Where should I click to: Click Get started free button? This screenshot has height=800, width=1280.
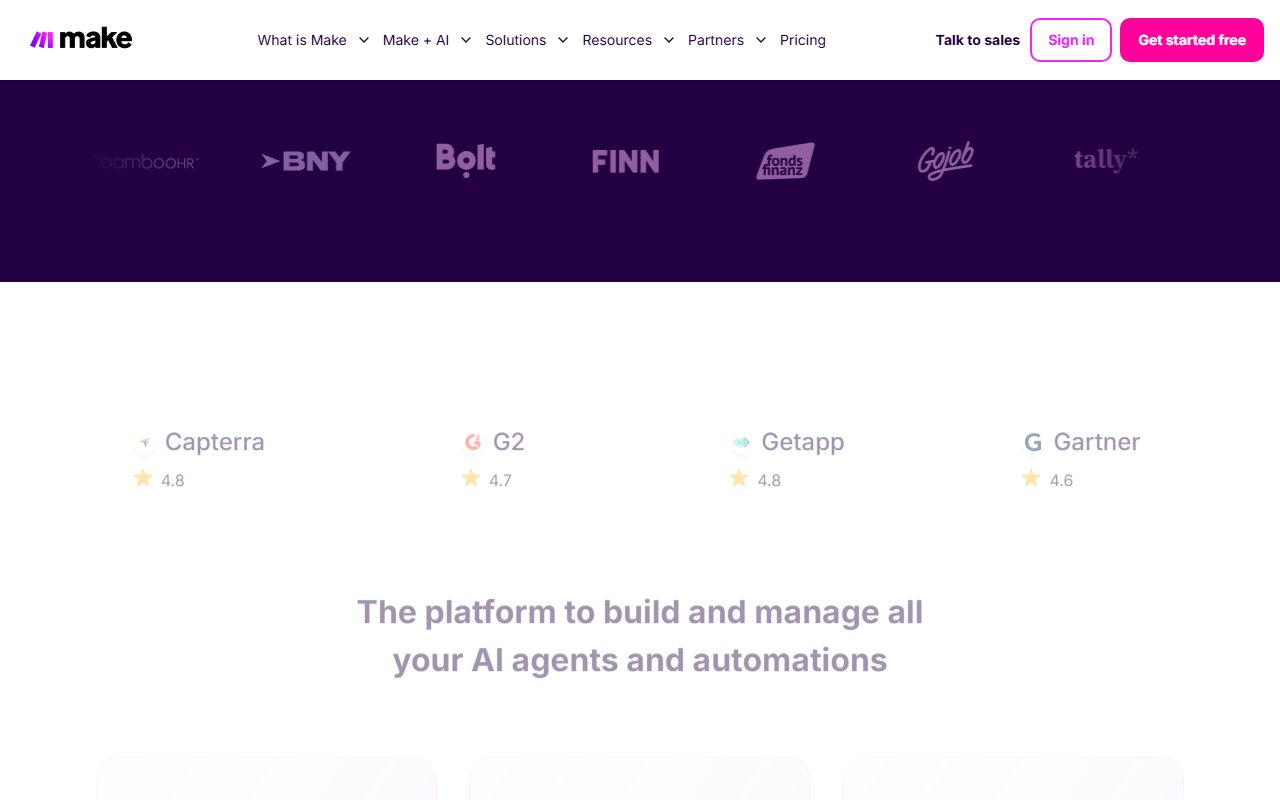pos(1192,40)
